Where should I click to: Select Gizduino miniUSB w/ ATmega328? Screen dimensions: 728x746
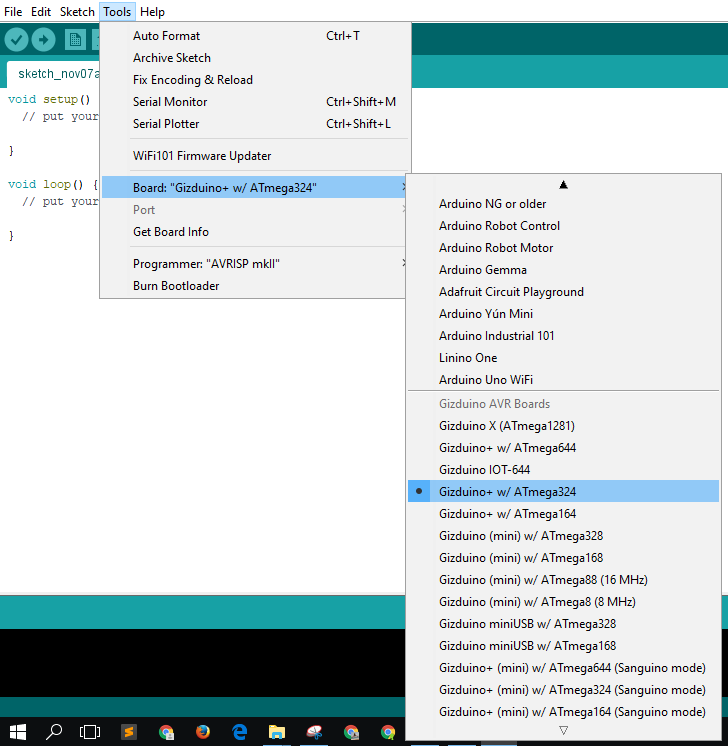click(563, 624)
